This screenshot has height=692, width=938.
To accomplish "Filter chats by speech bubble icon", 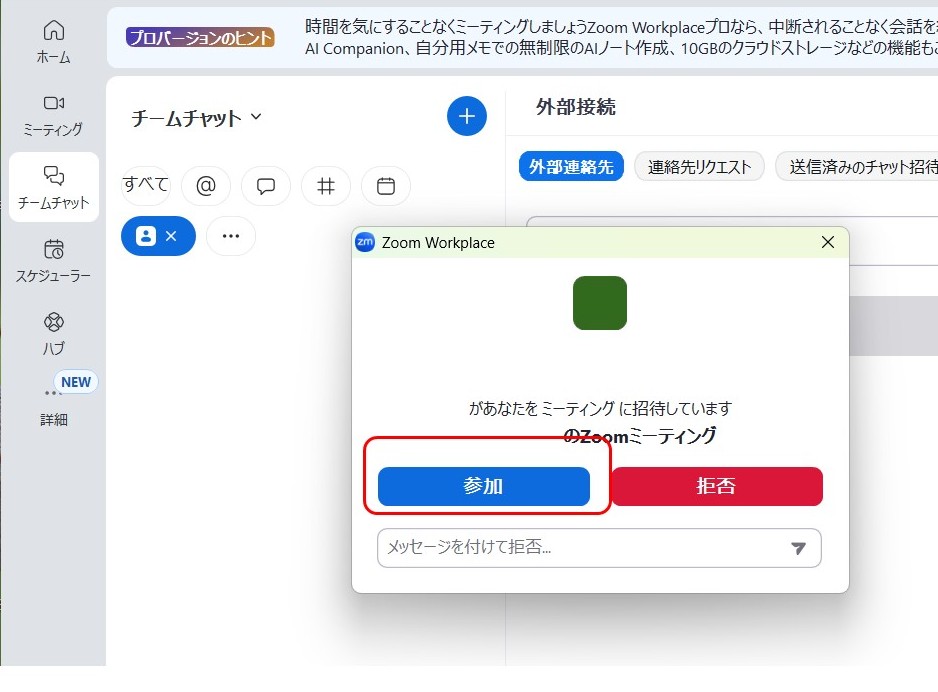I will tap(266, 186).
